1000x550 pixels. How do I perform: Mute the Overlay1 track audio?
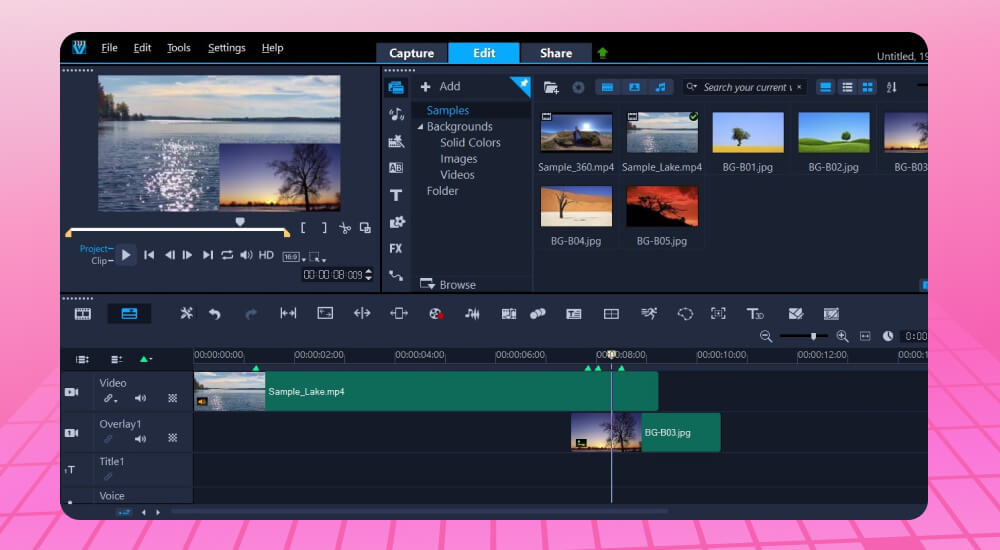pyautogui.click(x=140, y=438)
